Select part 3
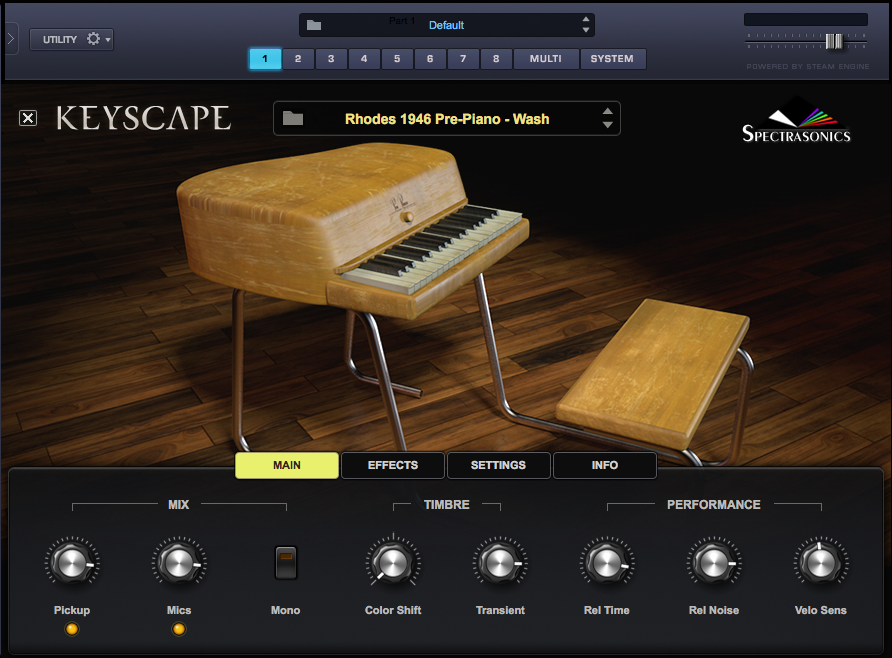Screen dimensions: 892x658 (x=331, y=59)
